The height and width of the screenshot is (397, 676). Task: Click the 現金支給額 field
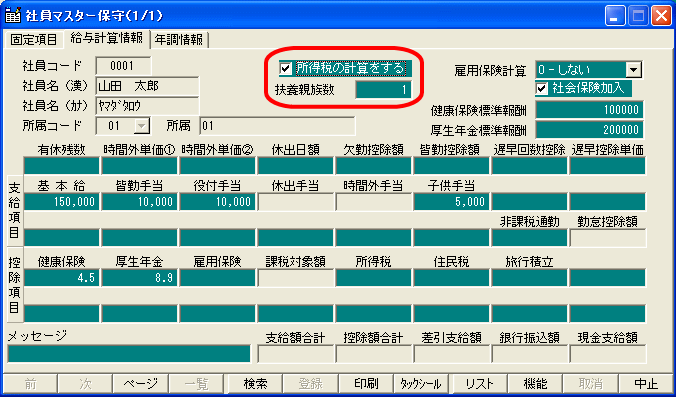(607, 353)
